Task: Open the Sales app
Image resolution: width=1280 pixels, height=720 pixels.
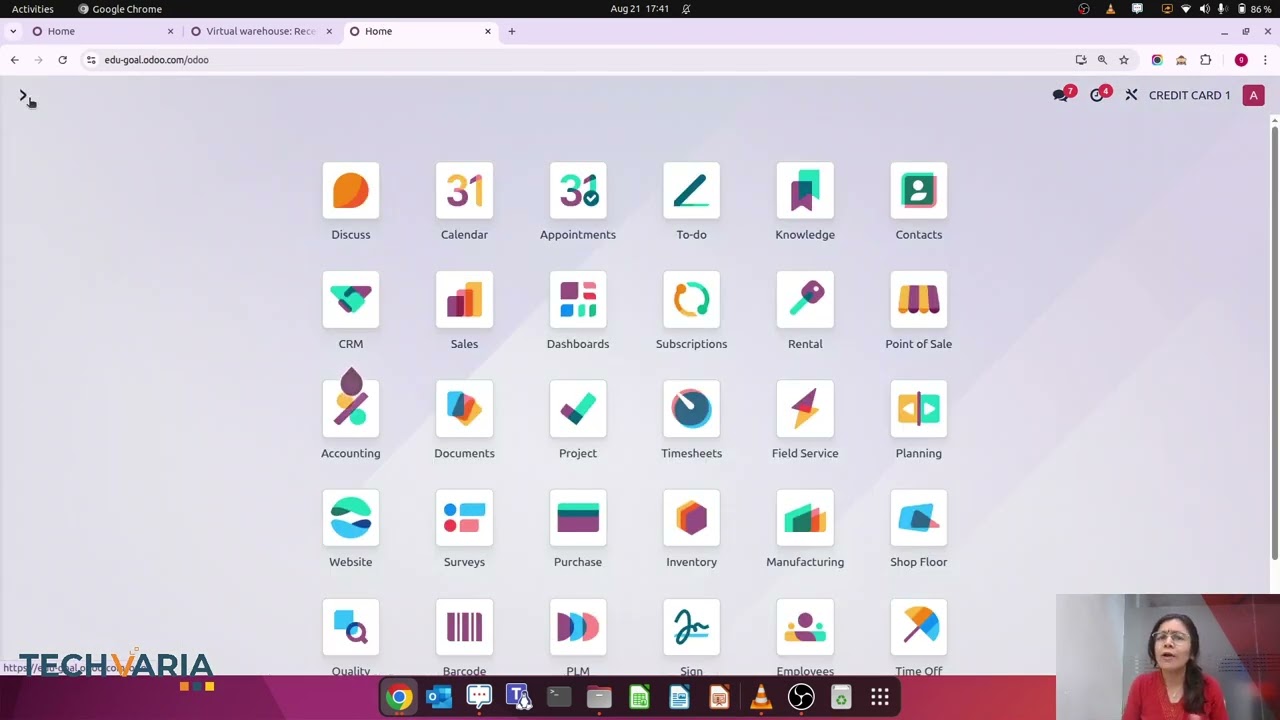Action: point(464,300)
